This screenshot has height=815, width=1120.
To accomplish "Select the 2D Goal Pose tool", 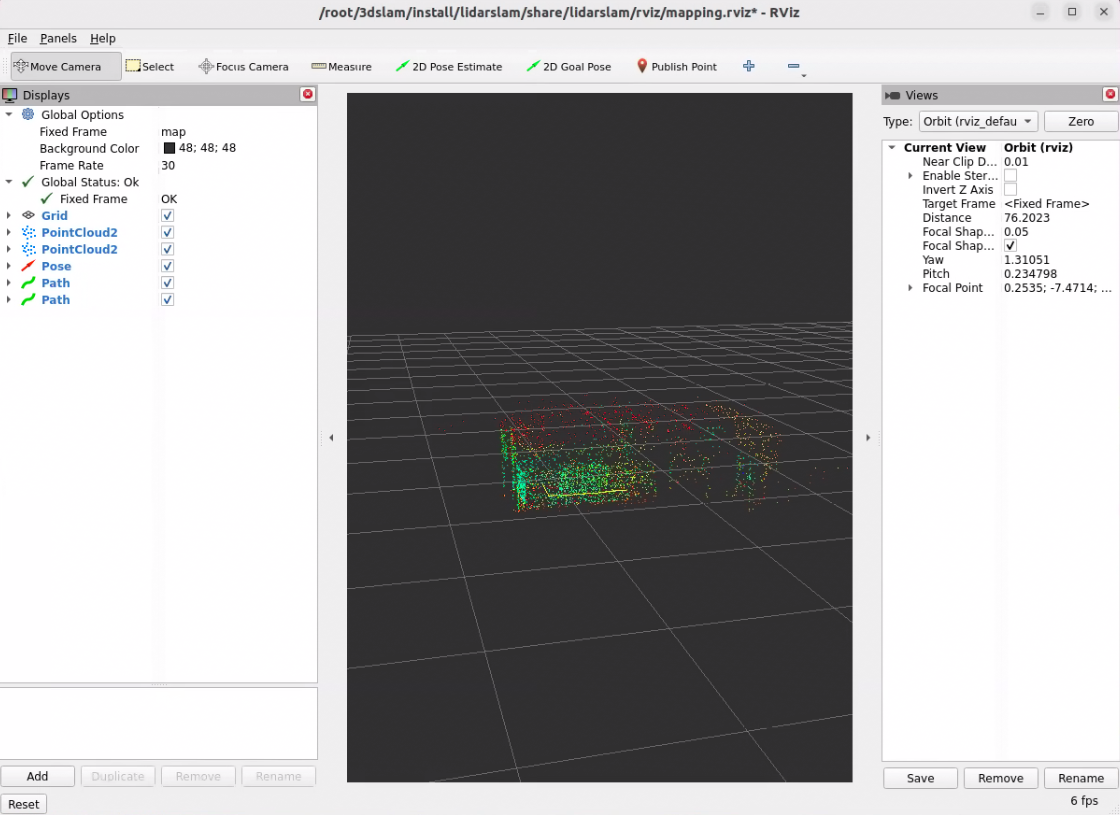I will 569,67.
